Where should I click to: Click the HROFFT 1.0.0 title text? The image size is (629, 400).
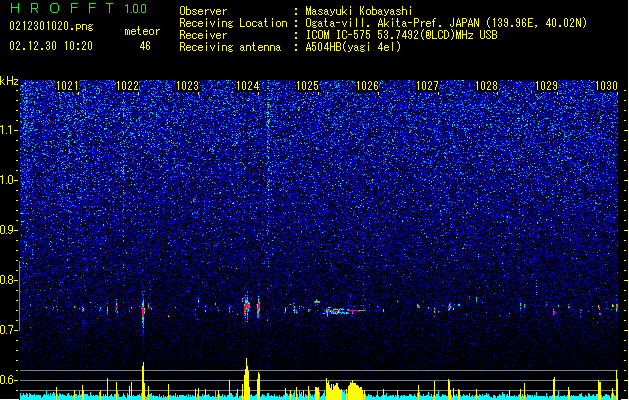tap(79, 8)
